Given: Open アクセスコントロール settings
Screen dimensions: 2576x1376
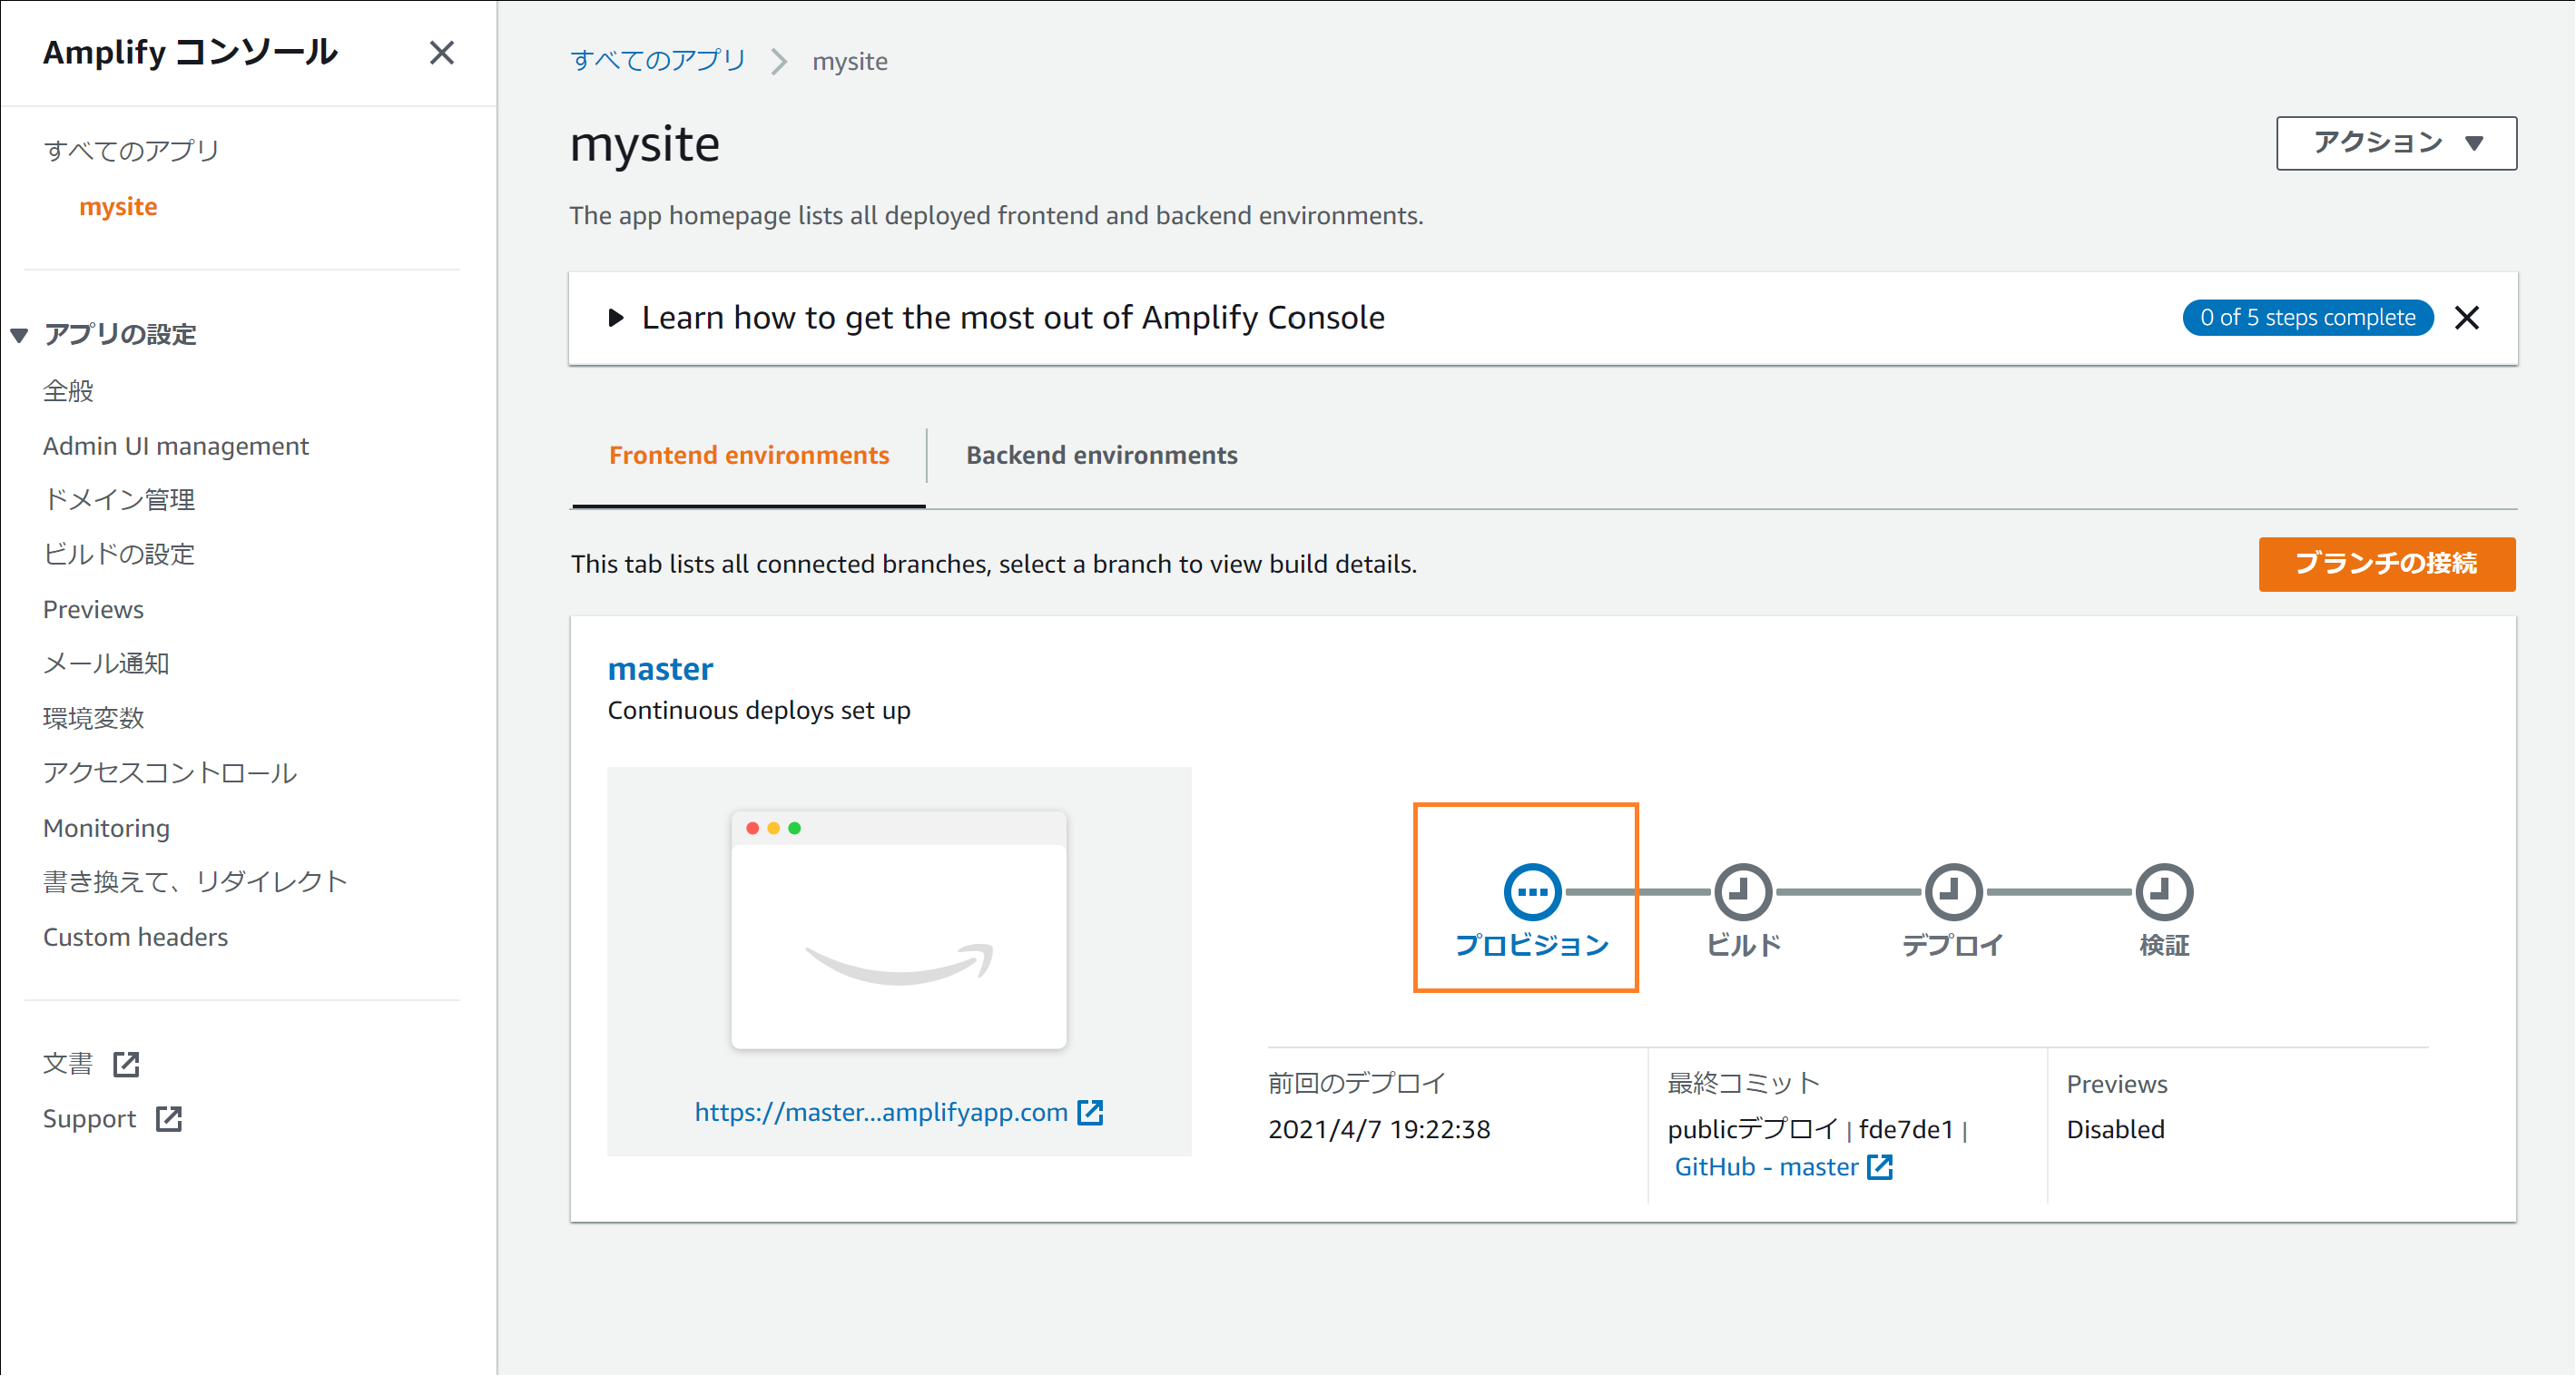Looking at the screenshot, I should [x=170, y=773].
